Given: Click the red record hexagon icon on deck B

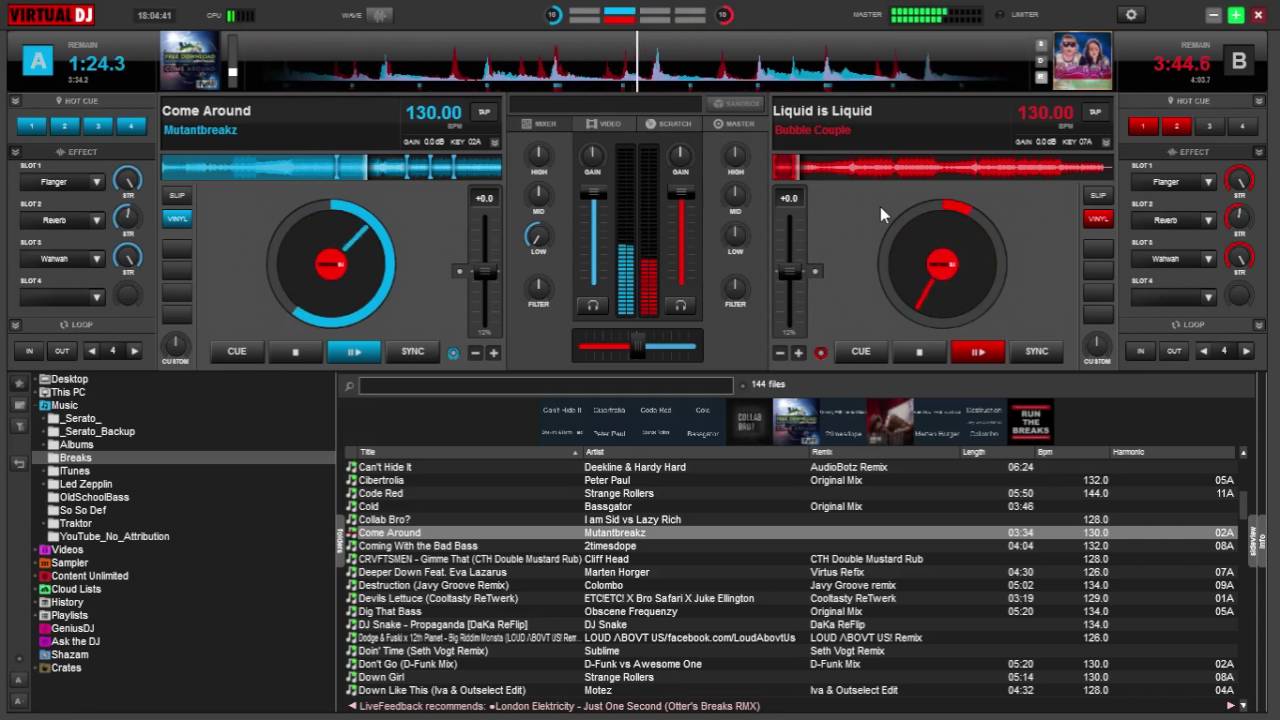Looking at the screenshot, I should pos(820,353).
